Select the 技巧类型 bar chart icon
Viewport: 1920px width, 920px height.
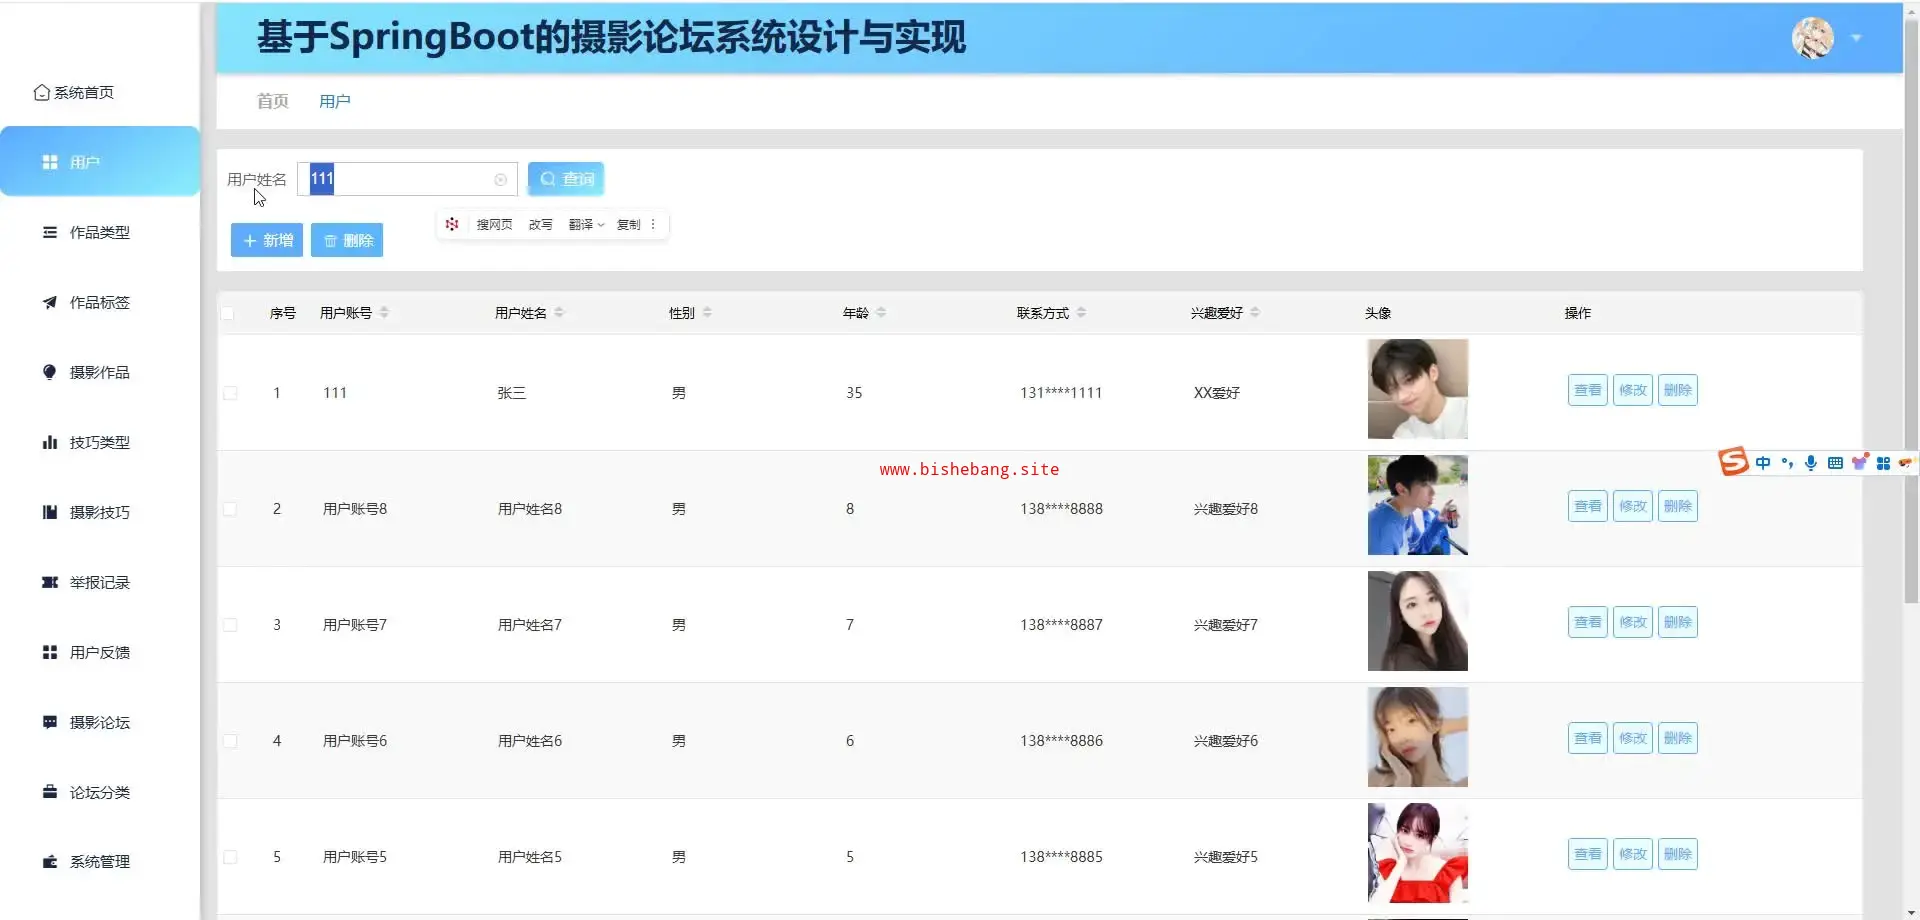coord(49,442)
